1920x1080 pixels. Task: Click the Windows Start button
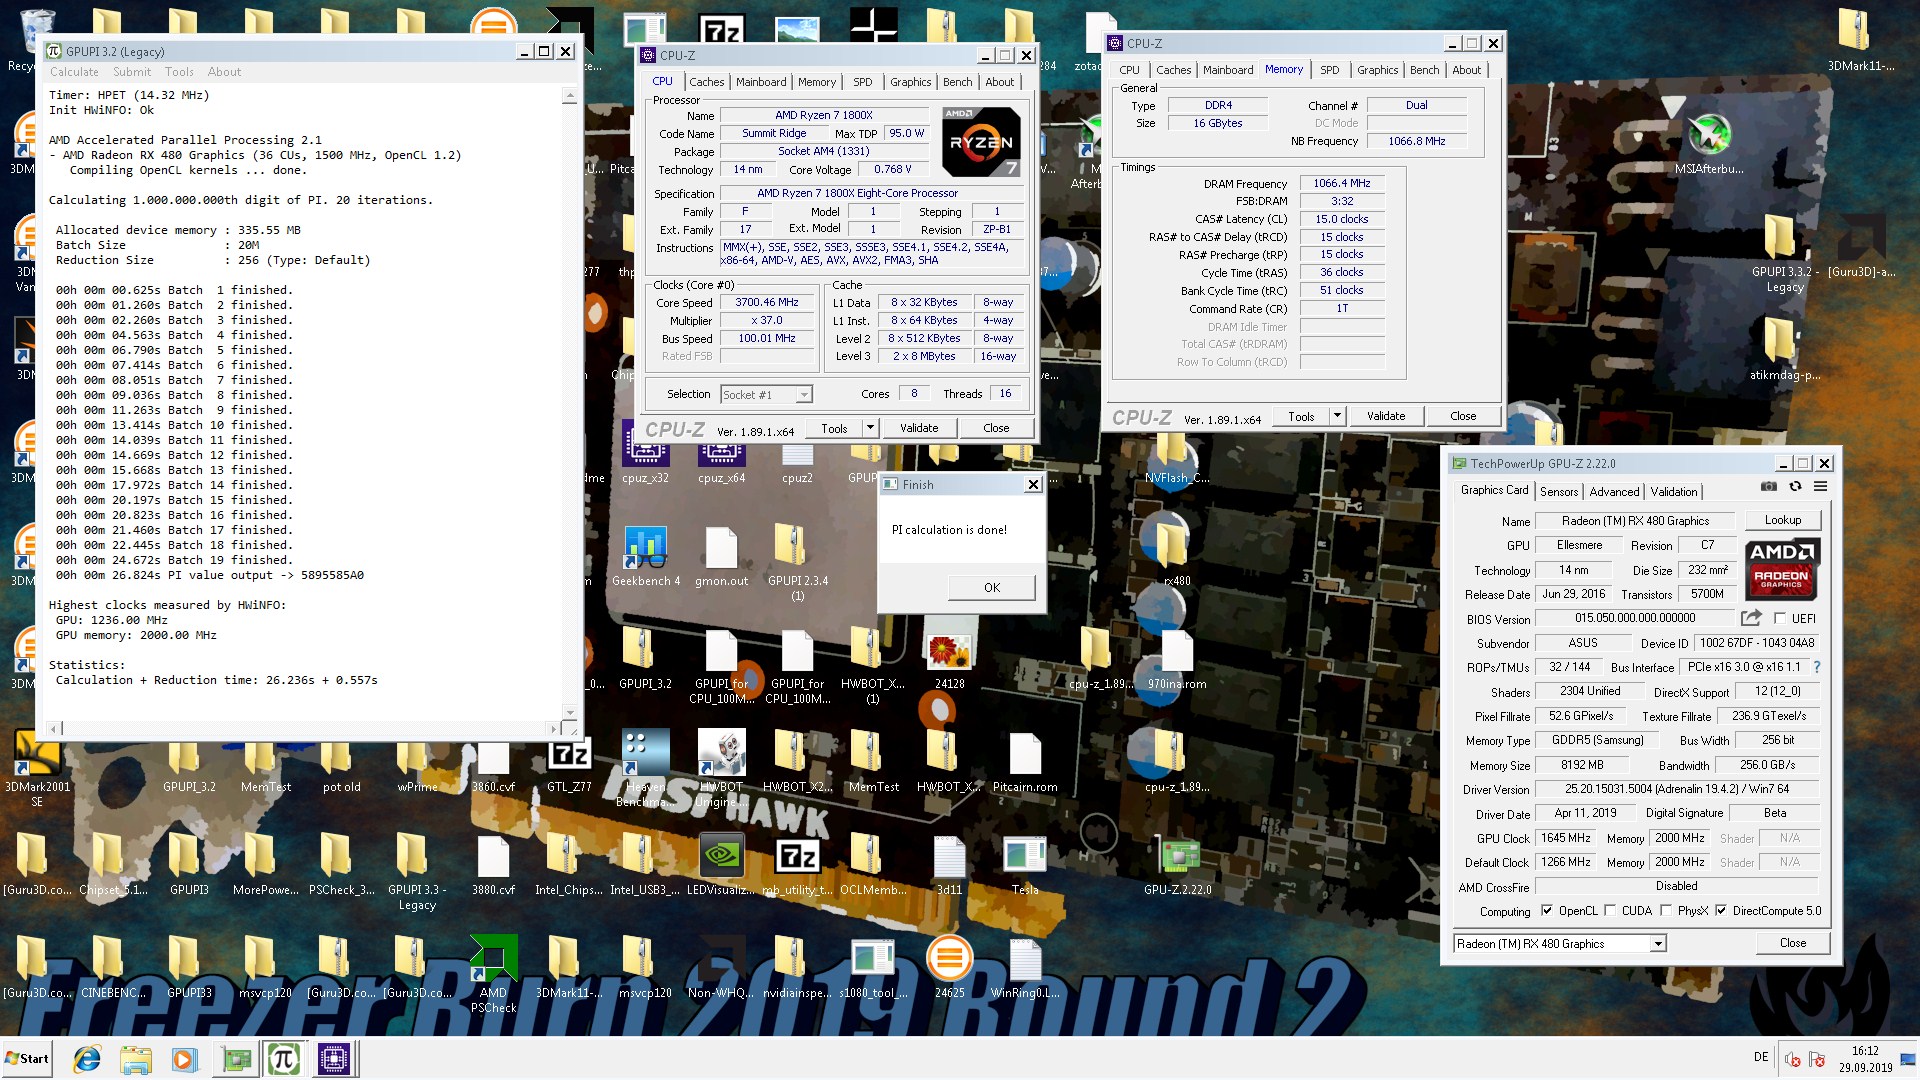27,1059
